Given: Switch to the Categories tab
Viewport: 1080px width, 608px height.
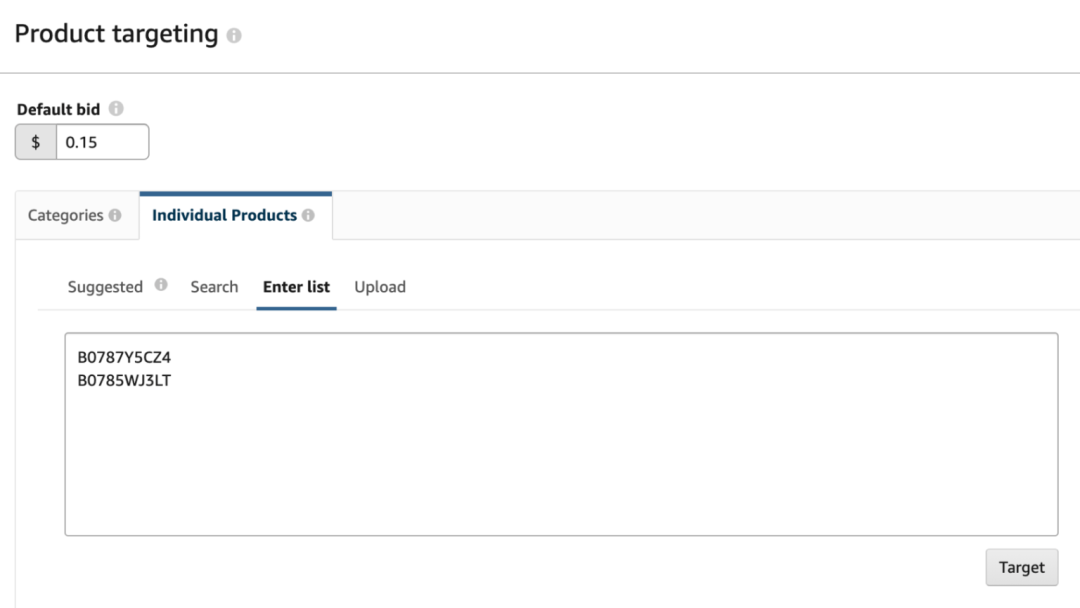Looking at the screenshot, I should pos(66,215).
